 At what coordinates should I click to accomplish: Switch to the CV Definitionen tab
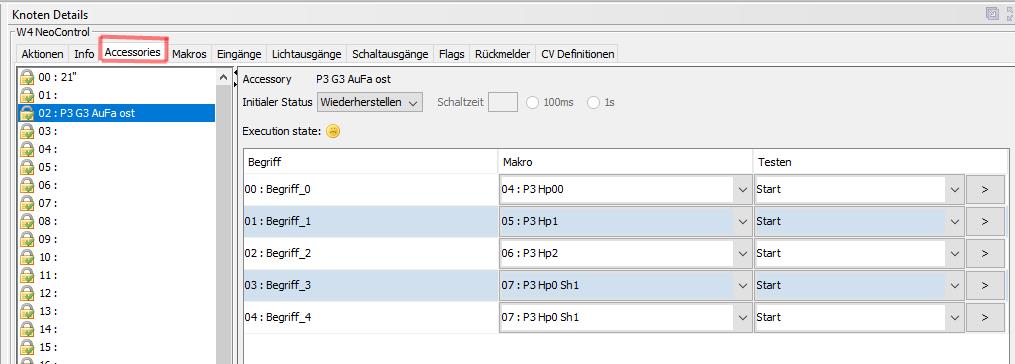pyautogui.click(x=577, y=54)
